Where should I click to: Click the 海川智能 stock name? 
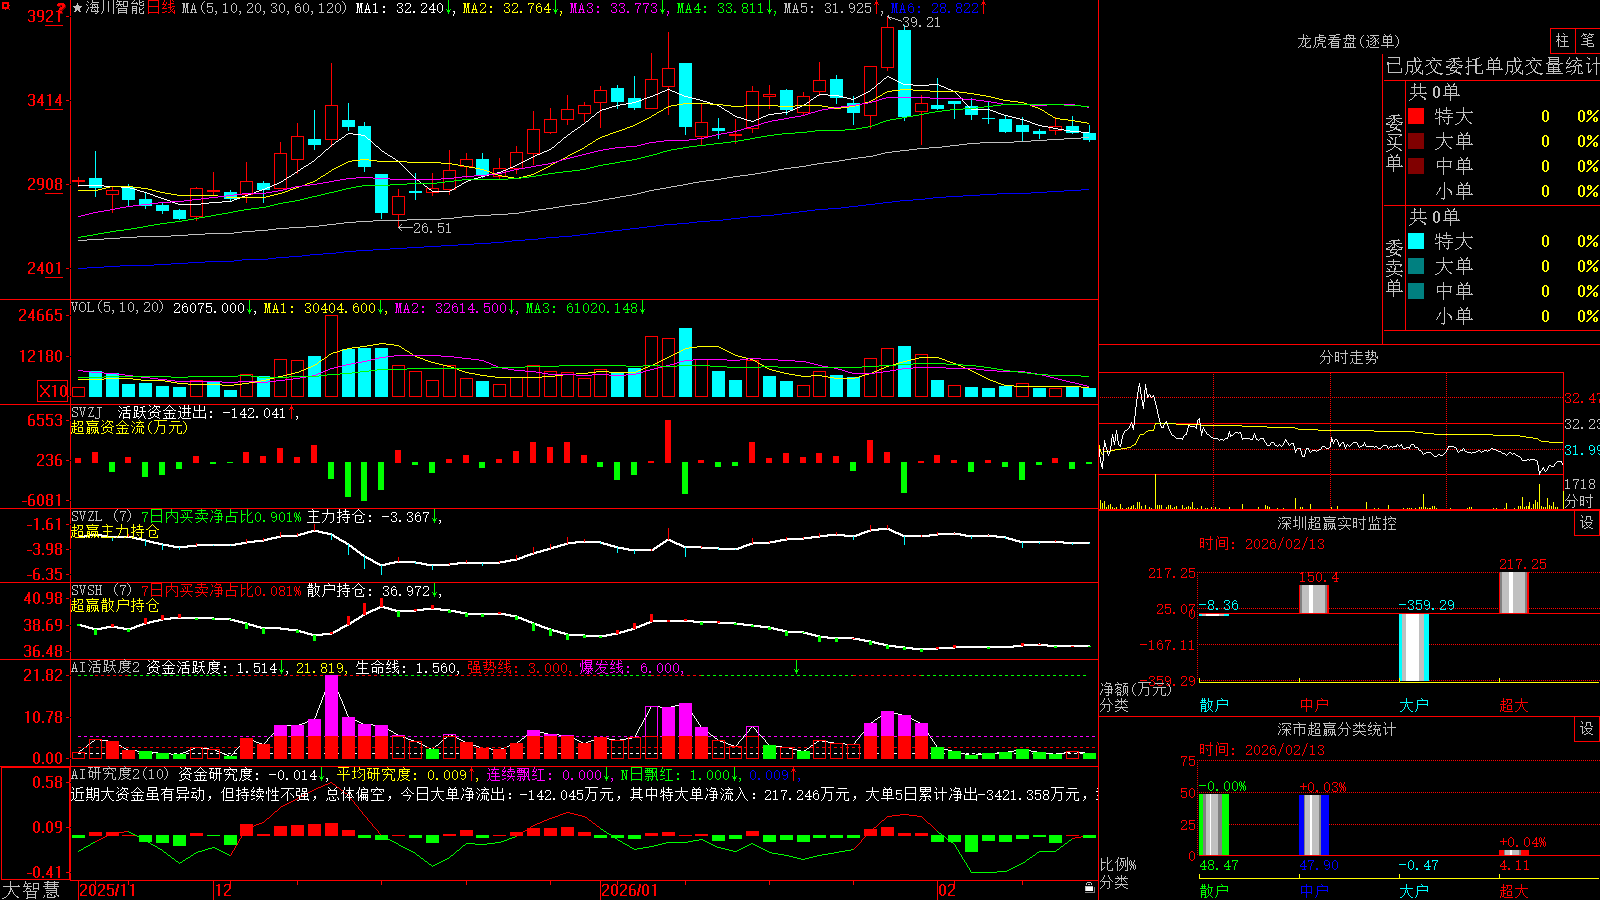[x=115, y=8]
